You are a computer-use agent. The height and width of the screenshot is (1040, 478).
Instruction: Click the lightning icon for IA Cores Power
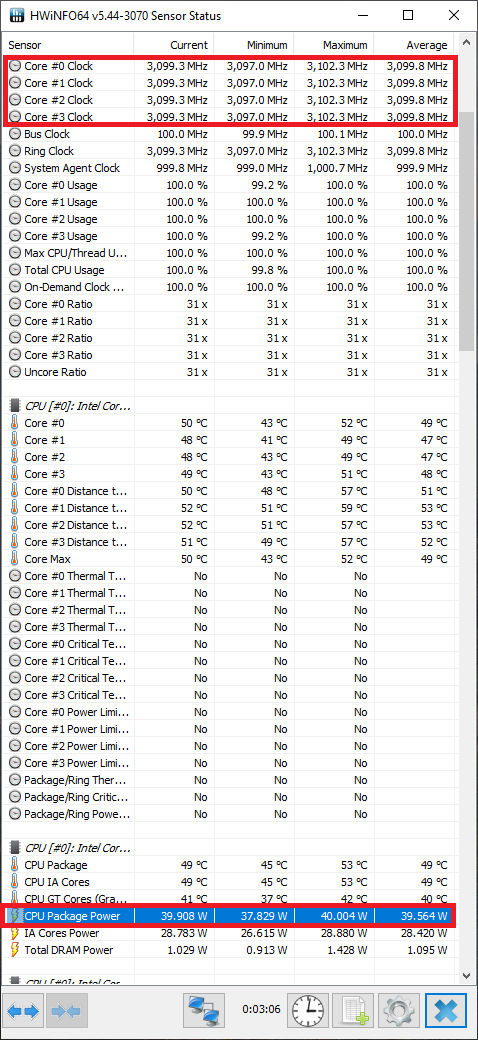15,933
